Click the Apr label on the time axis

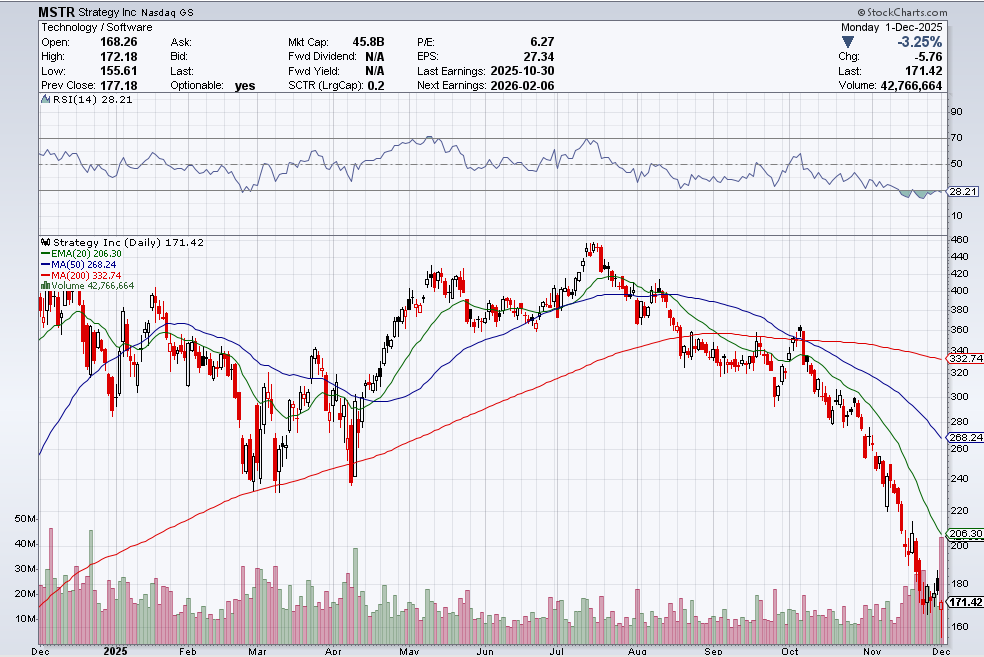point(333,651)
